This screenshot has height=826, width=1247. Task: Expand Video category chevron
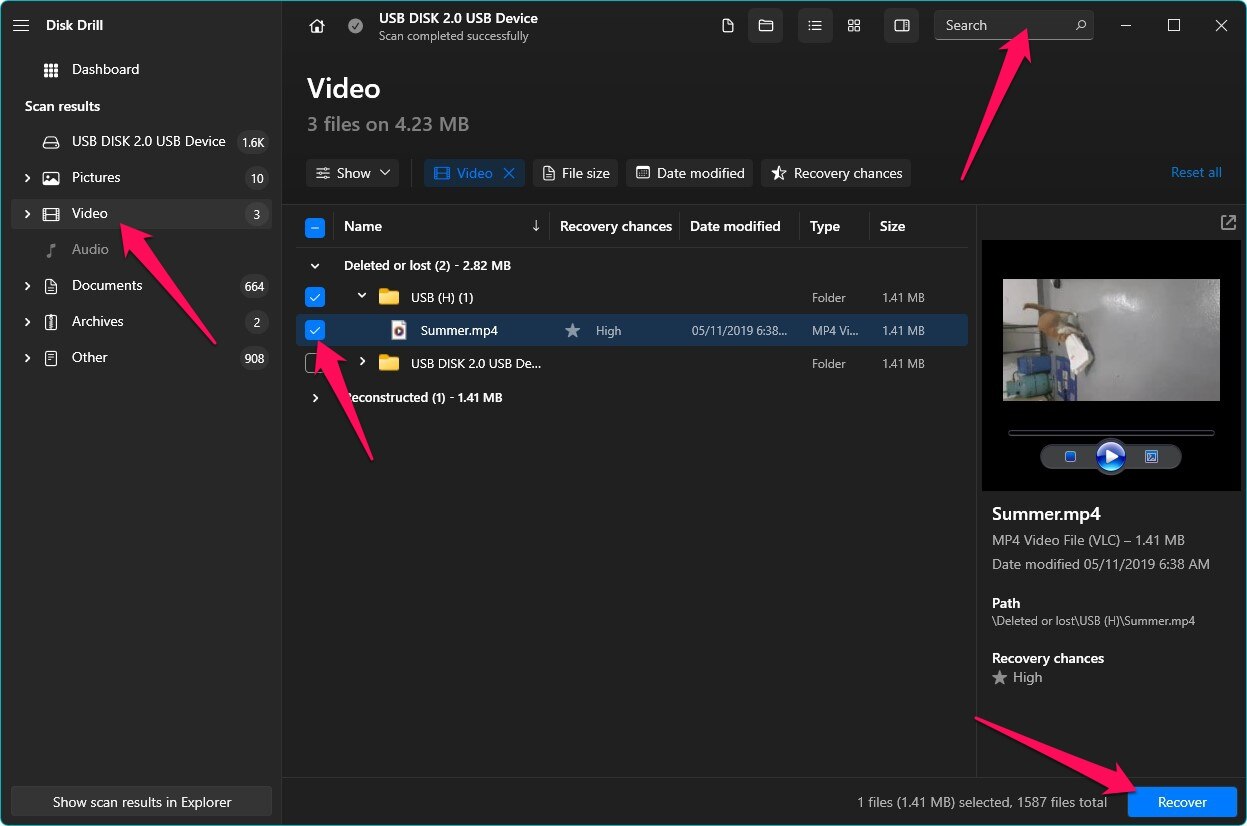(x=27, y=214)
